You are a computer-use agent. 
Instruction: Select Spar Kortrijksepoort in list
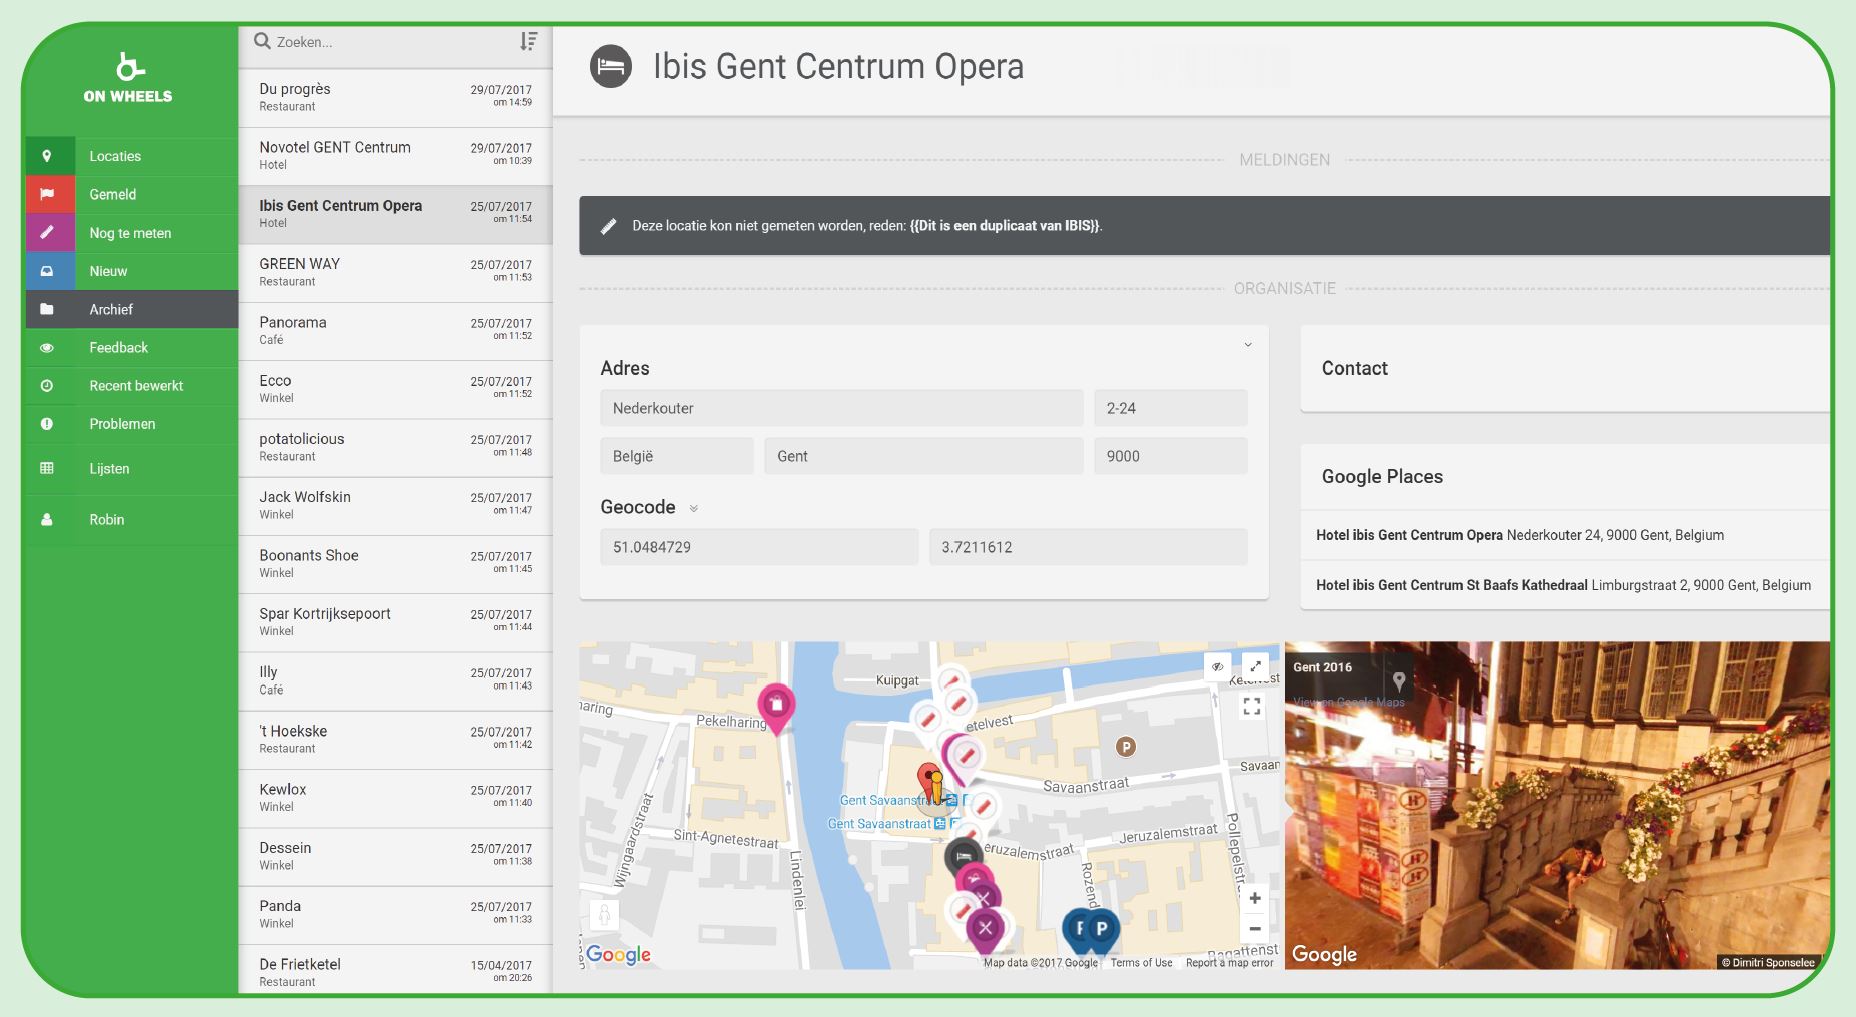coord(395,623)
